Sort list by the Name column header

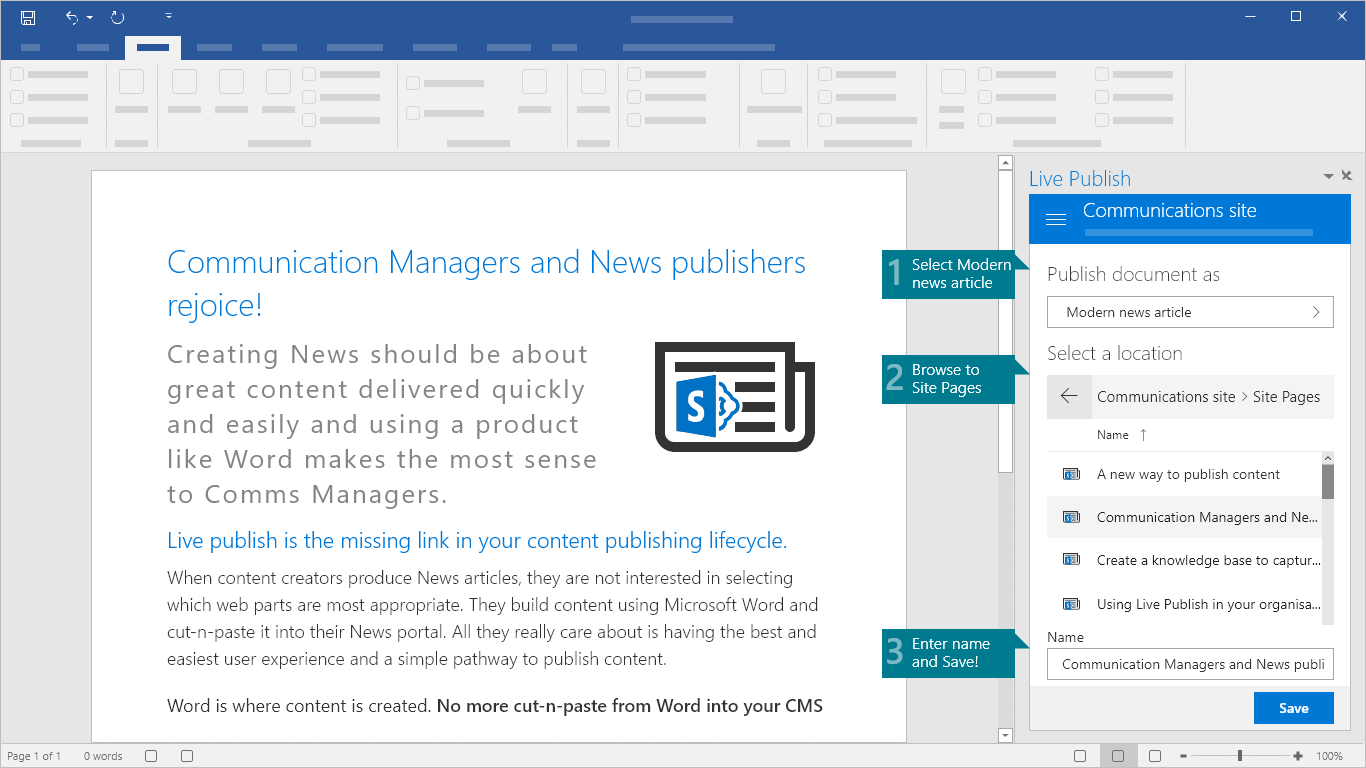(x=1112, y=435)
